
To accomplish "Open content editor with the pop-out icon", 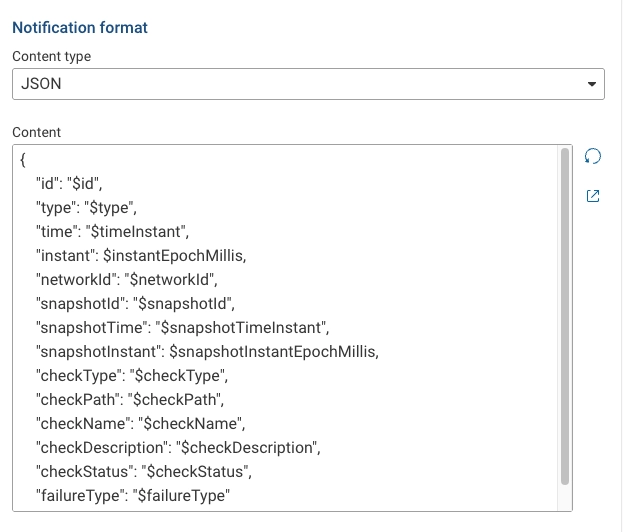I will (593, 196).
